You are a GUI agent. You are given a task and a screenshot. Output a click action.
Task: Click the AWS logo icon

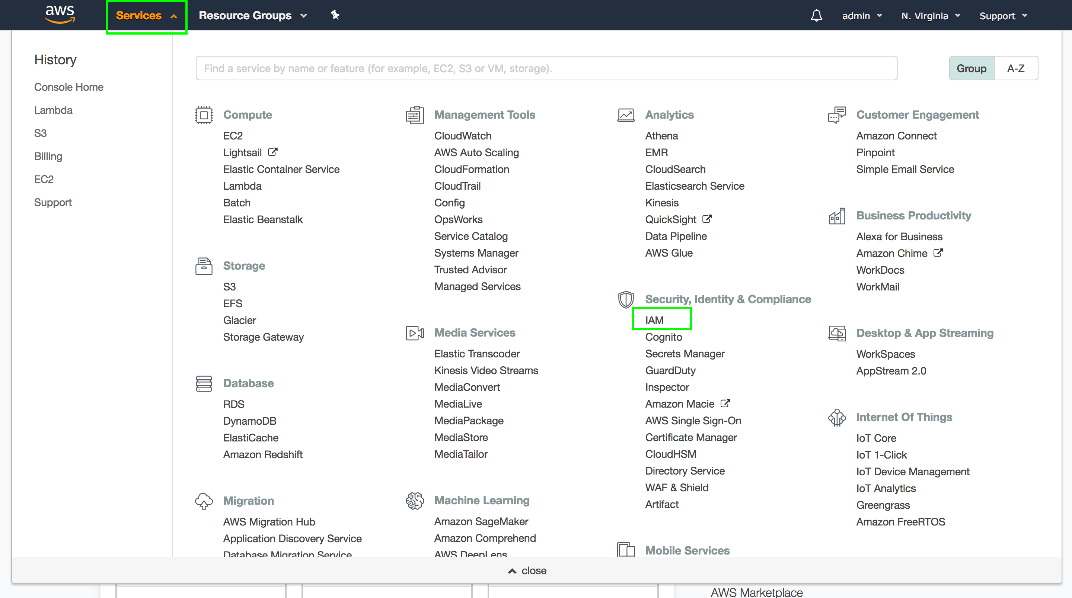tap(60, 15)
